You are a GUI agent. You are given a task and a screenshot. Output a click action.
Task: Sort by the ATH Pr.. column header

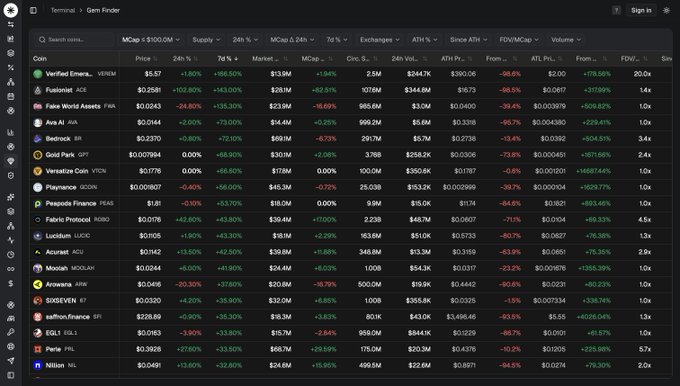[x=456, y=59]
